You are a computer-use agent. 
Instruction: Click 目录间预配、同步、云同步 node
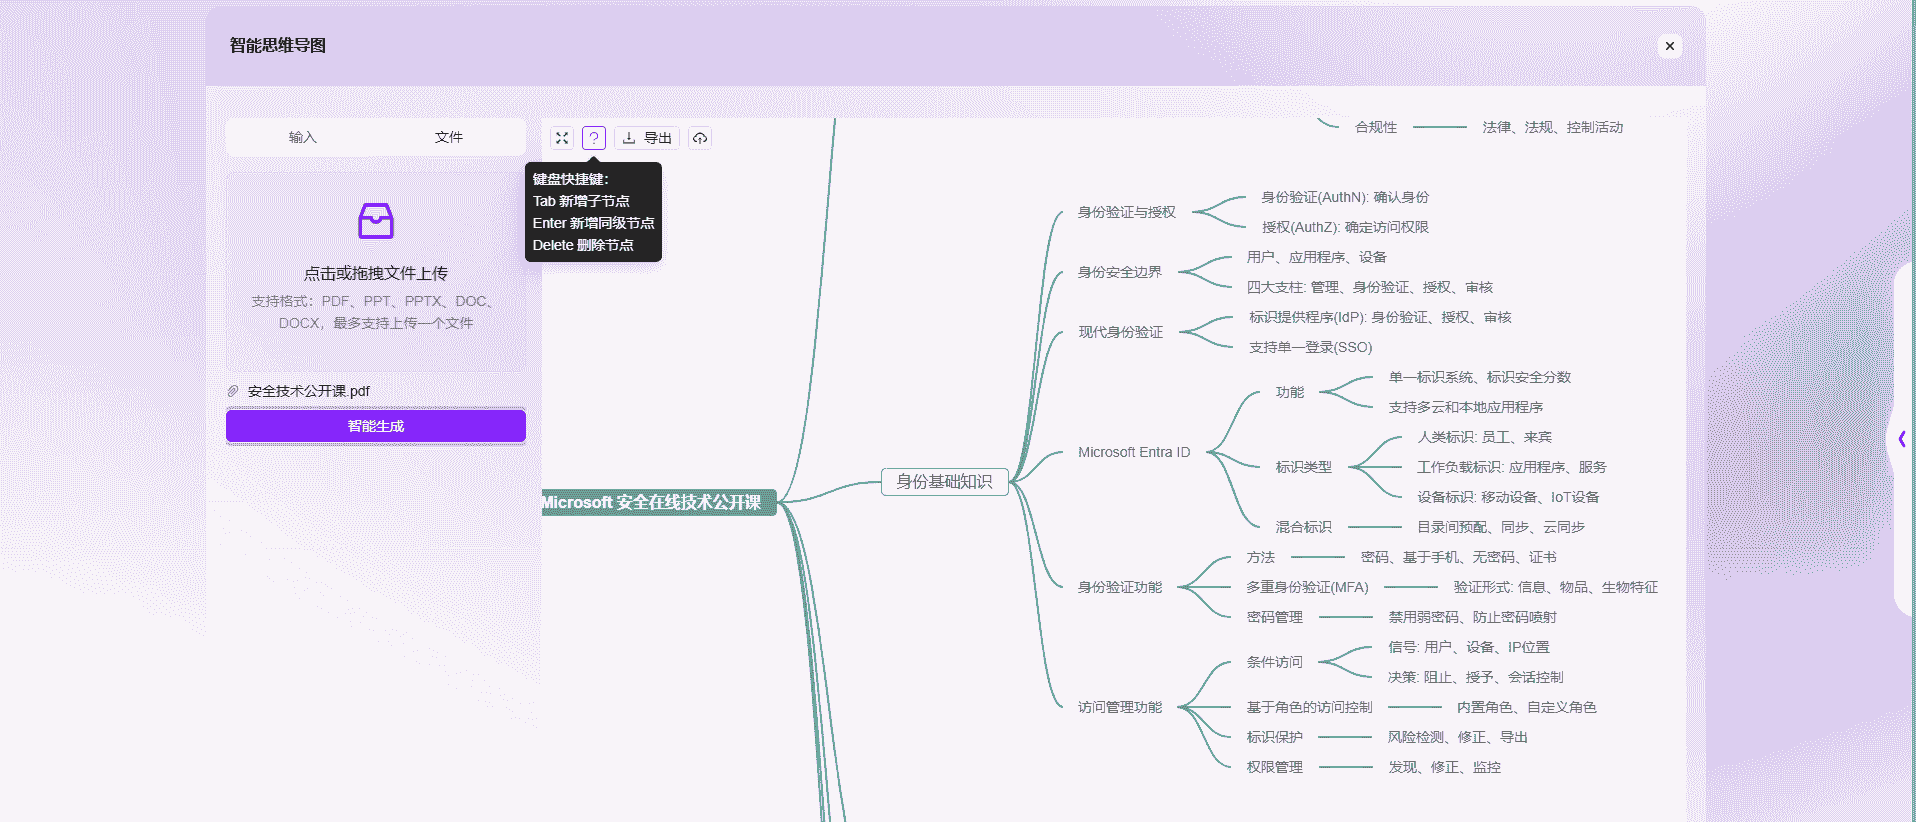point(1500,527)
